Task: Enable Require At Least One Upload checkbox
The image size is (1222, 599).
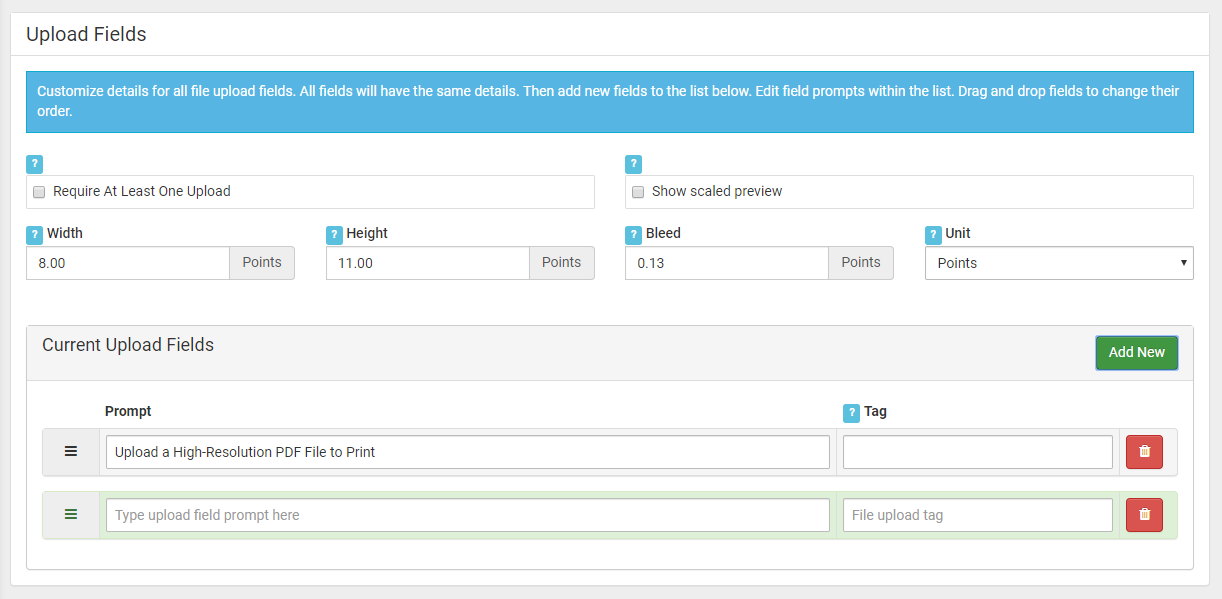Action: point(39,192)
